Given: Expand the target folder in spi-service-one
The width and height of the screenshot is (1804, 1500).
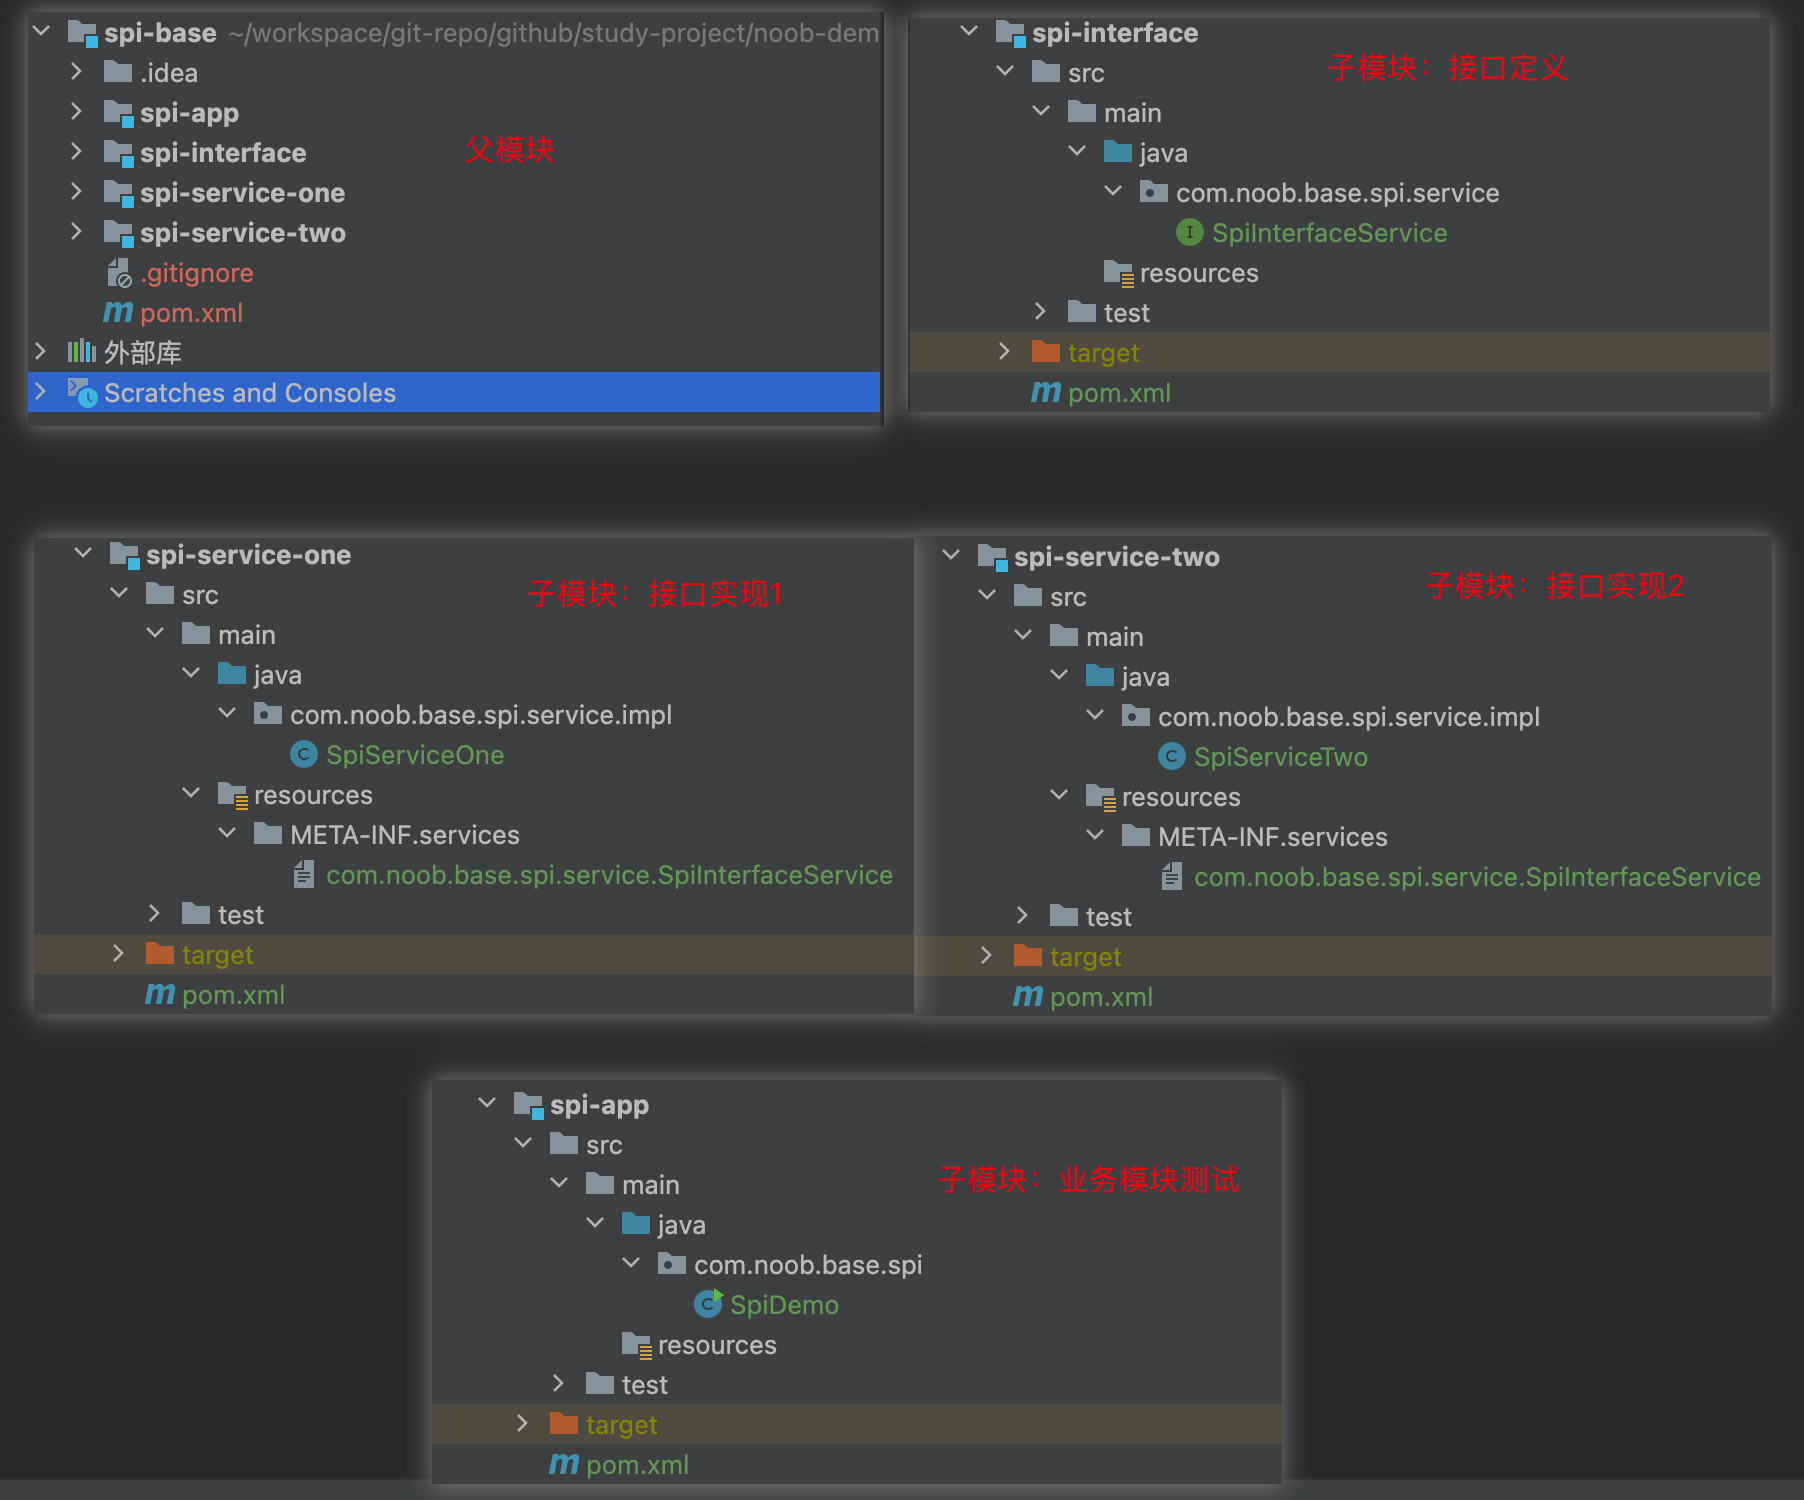Looking at the screenshot, I should tap(118, 954).
